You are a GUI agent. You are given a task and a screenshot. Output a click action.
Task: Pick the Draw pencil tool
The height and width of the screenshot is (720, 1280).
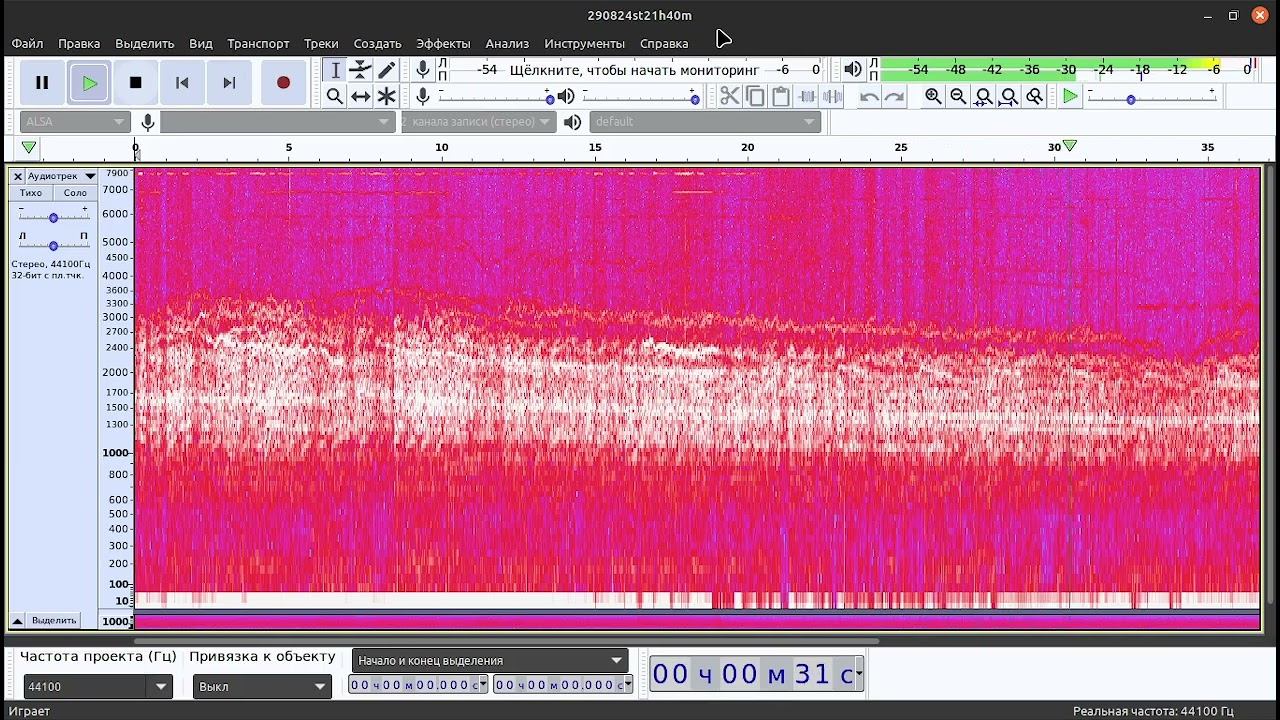[386, 70]
